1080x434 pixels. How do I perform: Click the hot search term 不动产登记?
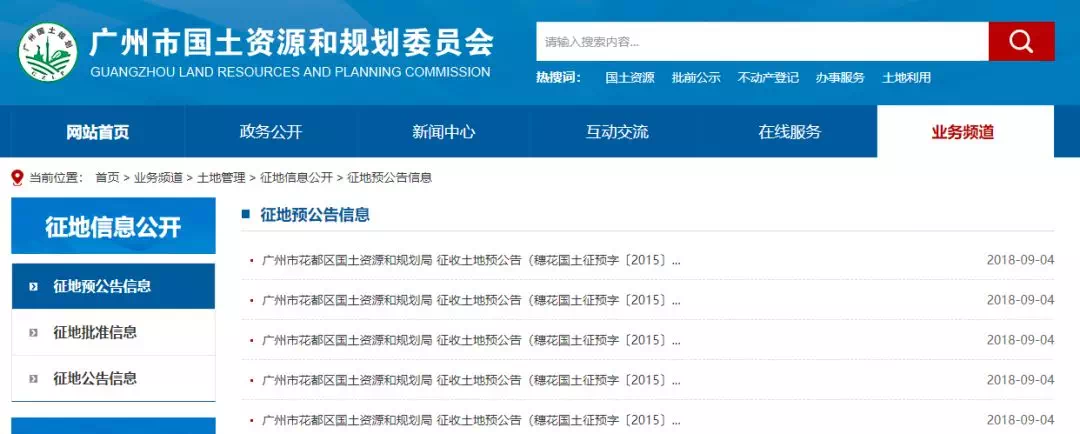[768, 78]
